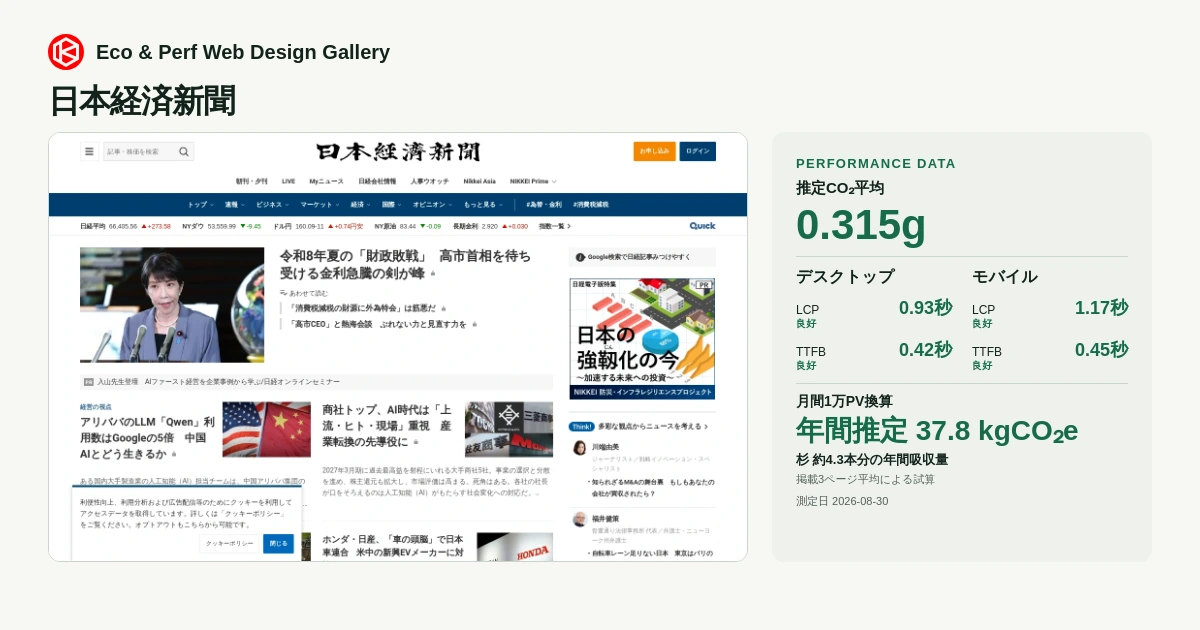Click the 0.315g CO₂ average value
The height and width of the screenshot is (630, 1200).
[x=861, y=224]
